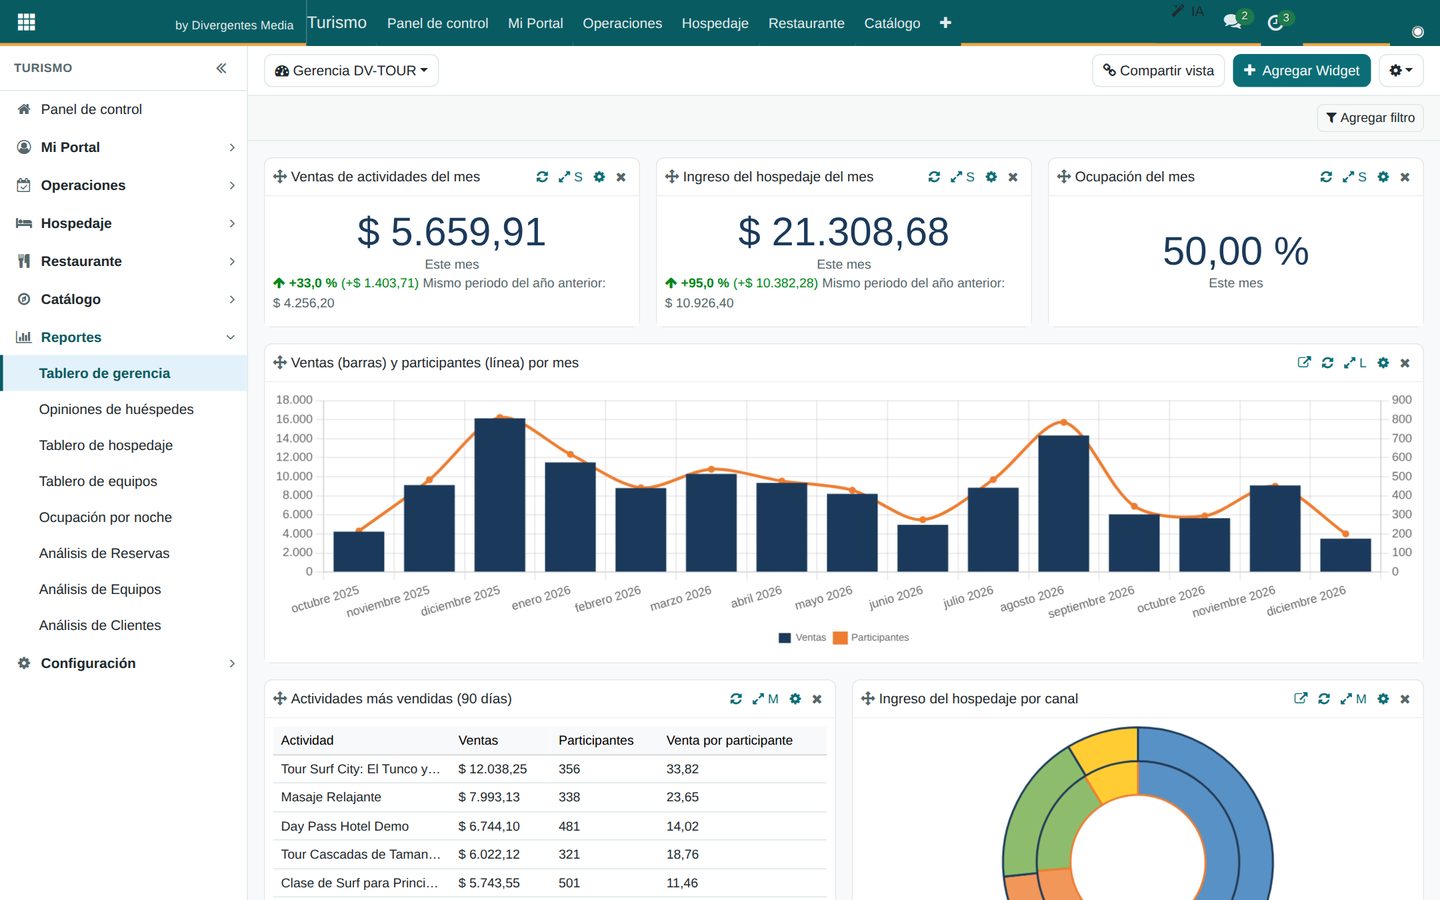Open settings gear of Ingreso del hospedaje del mes
This screenshot has height=900, width=1440.
click(991, 177)
